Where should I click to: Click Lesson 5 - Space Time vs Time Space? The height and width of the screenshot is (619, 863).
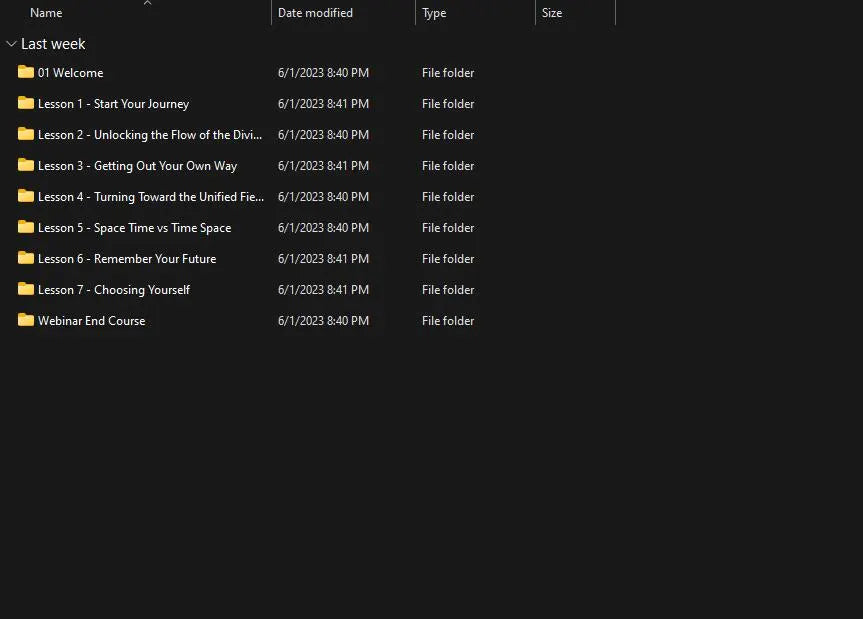[134, 228]
